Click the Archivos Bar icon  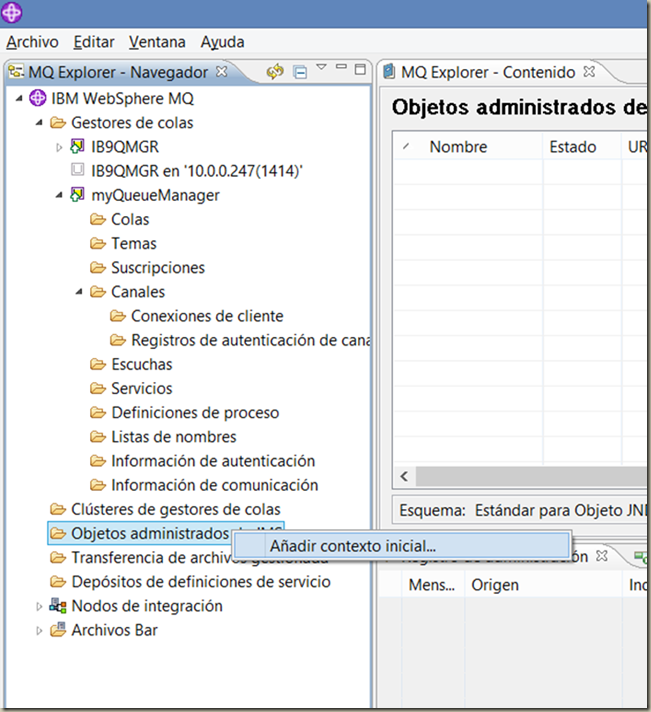pos(58,629)
